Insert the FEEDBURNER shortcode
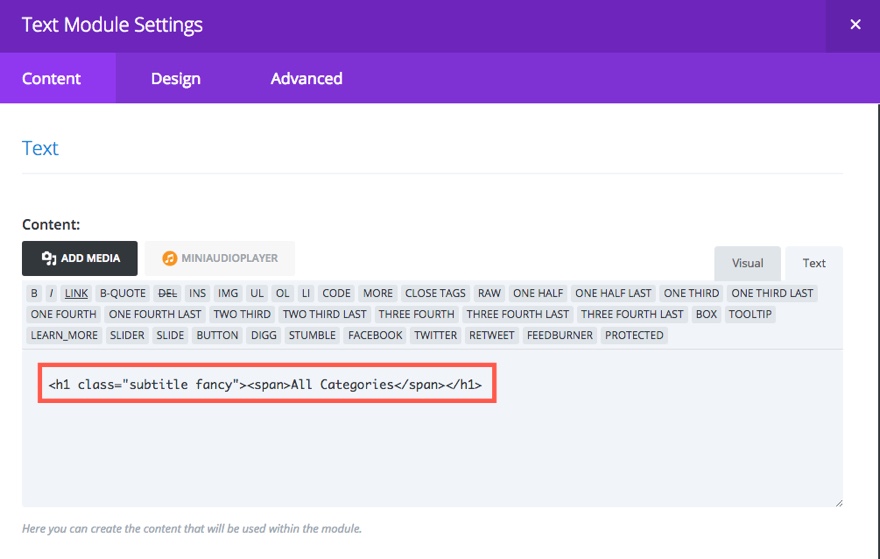This screenshot has width=880, height=559. pos(561,335)
